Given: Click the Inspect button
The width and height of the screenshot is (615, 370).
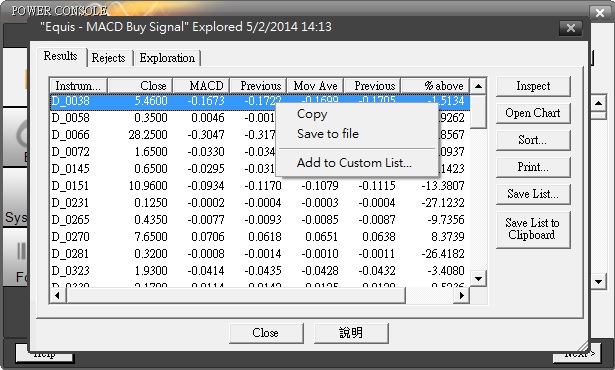Looking at the screenshot, I should (533, 86).
